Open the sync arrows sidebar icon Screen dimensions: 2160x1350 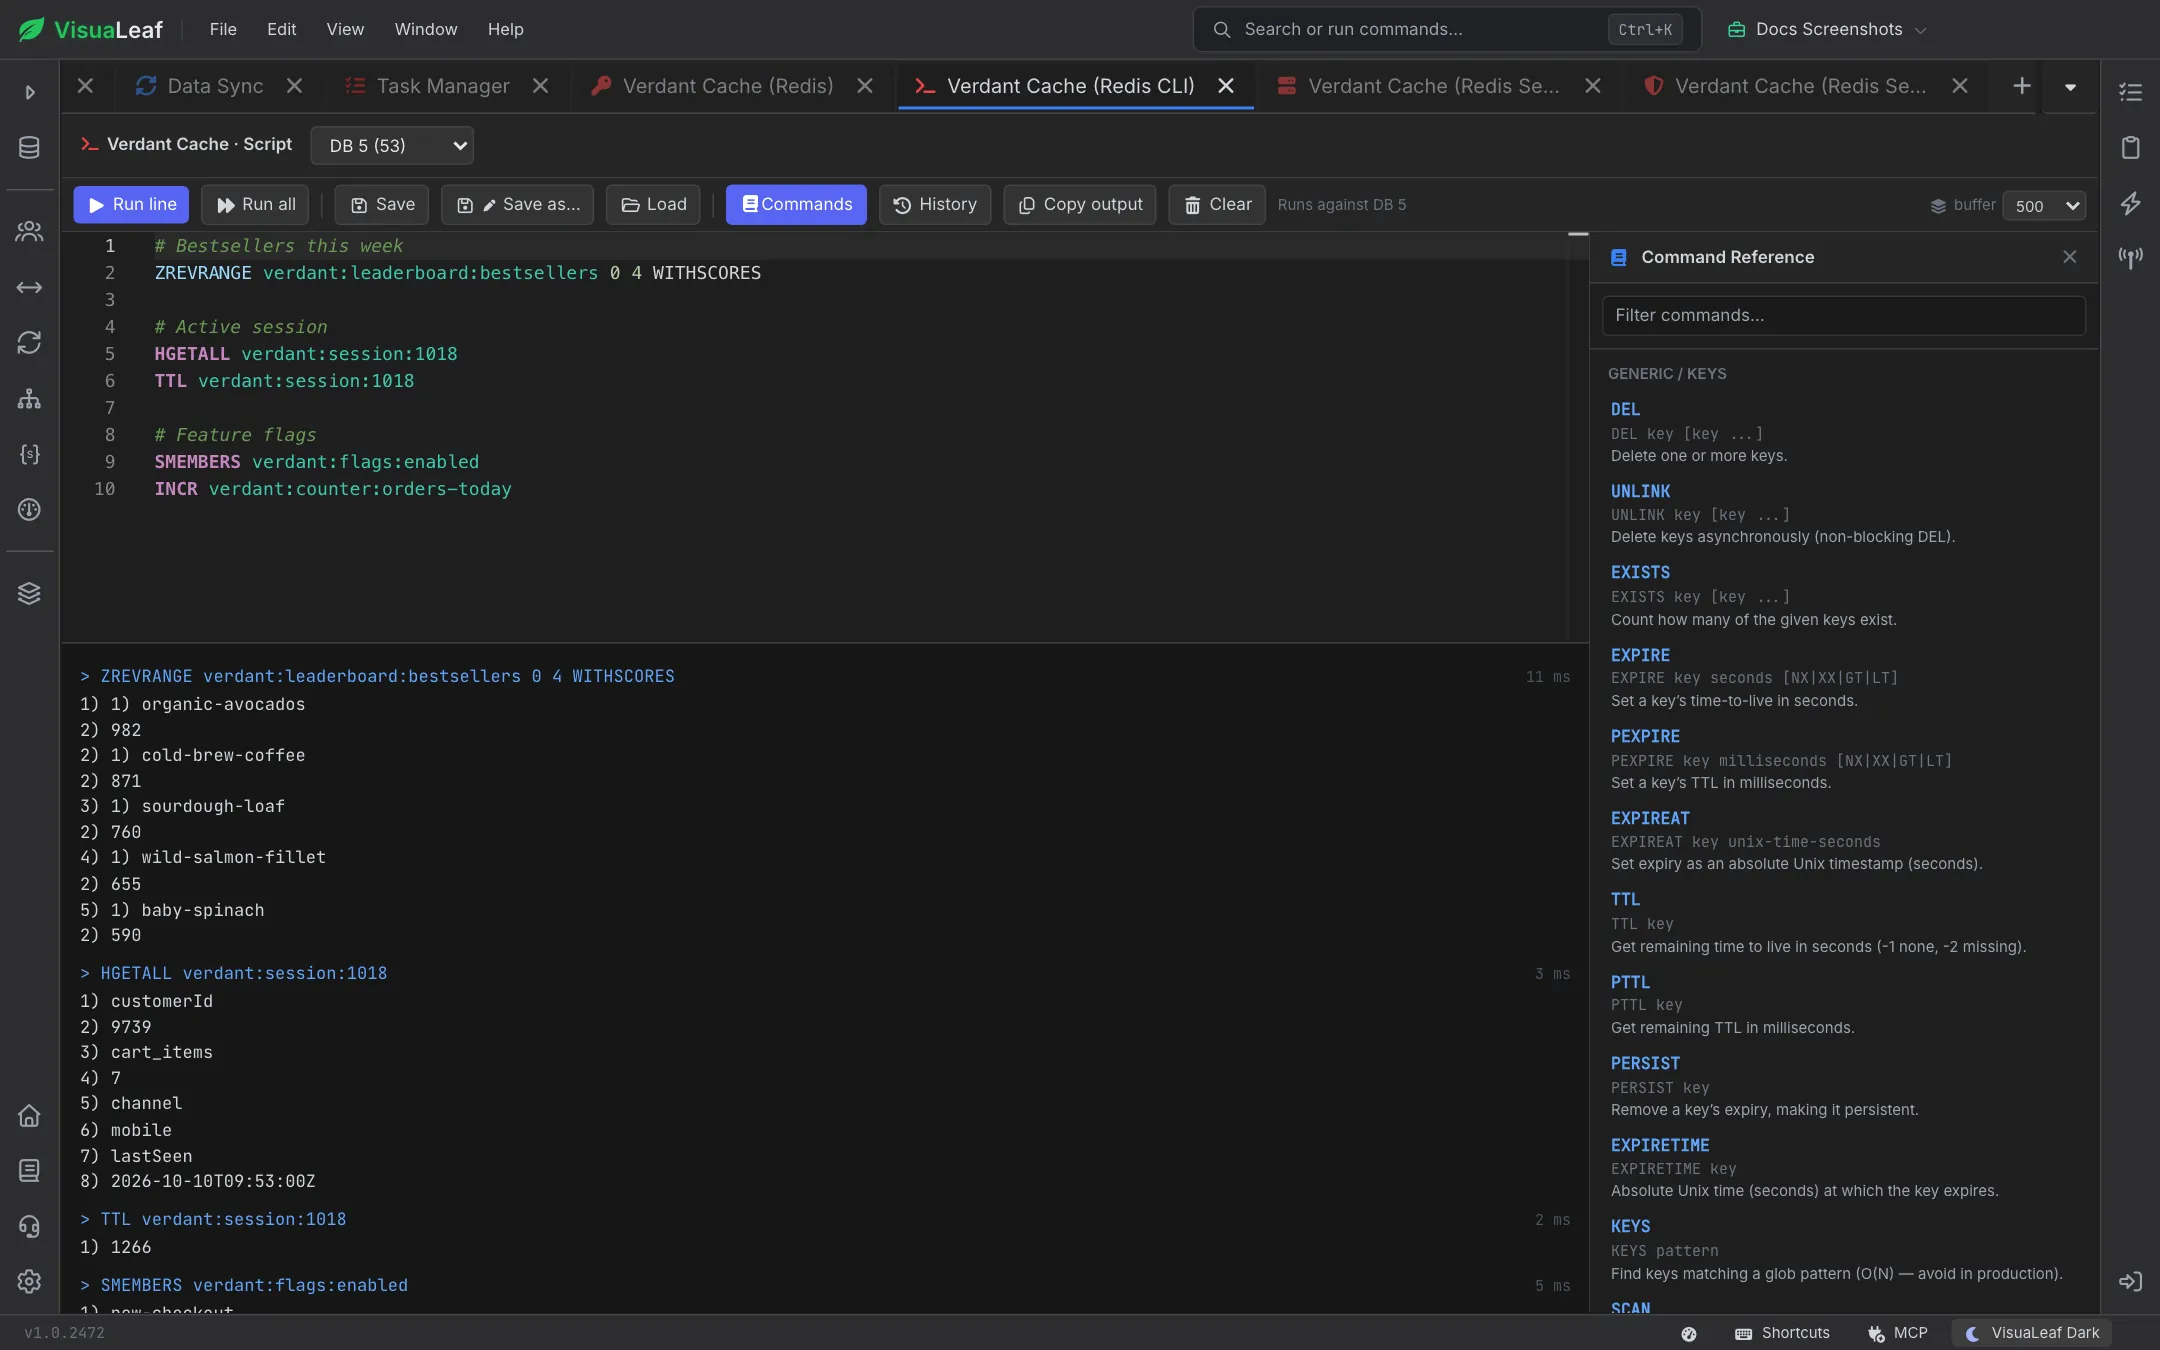(29, 343)
